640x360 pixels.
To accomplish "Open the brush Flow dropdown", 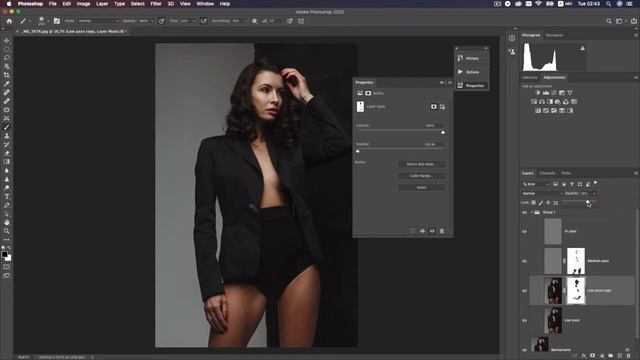I will 194,21.
